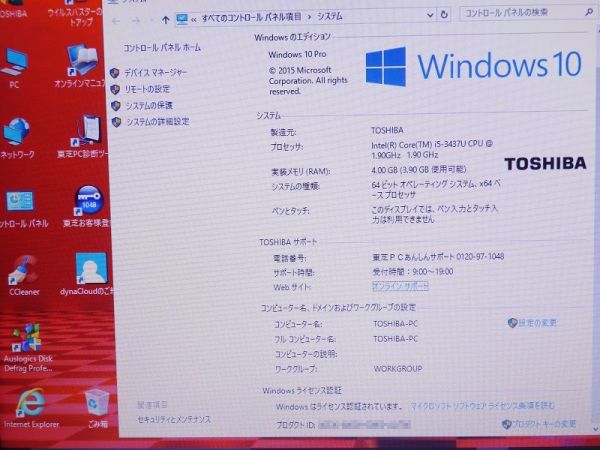Launch CCleaner from the desktop
The image size is (600, 450).
[x=23, y=276]
